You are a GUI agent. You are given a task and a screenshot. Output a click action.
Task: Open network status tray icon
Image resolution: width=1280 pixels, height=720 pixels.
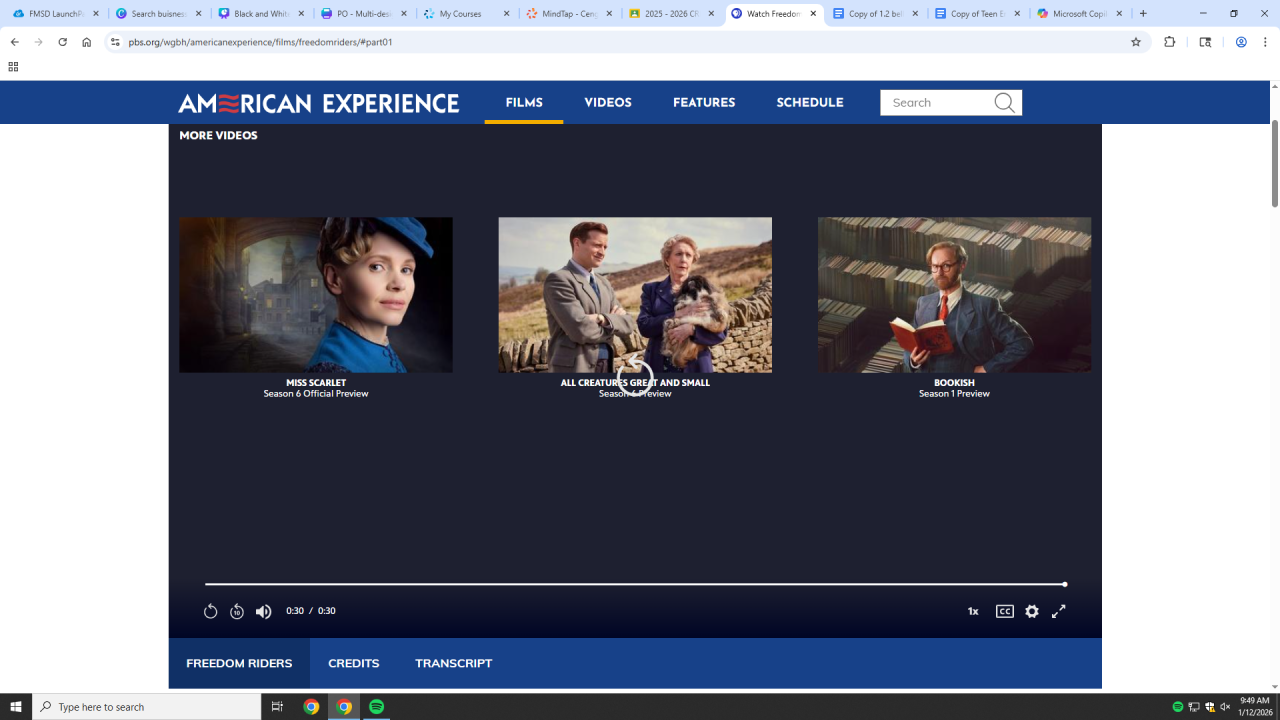1194,707
